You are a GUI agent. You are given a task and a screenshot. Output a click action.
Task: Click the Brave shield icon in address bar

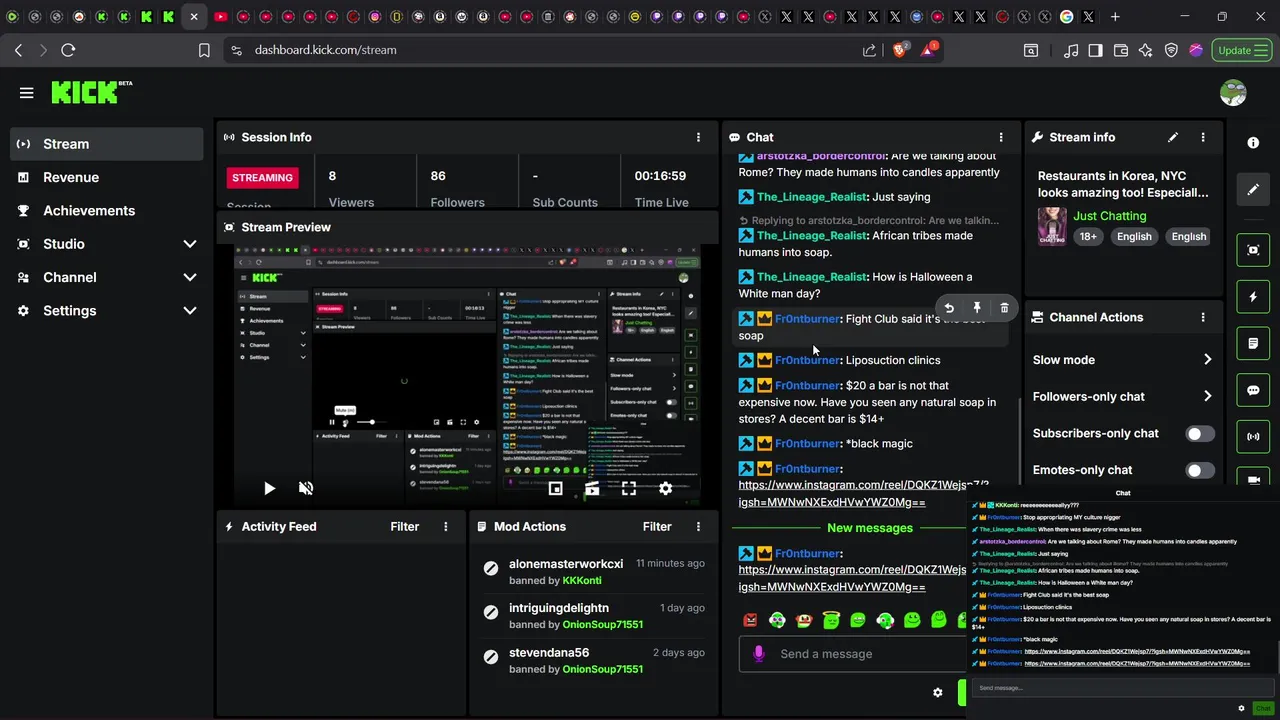[900, 50]
